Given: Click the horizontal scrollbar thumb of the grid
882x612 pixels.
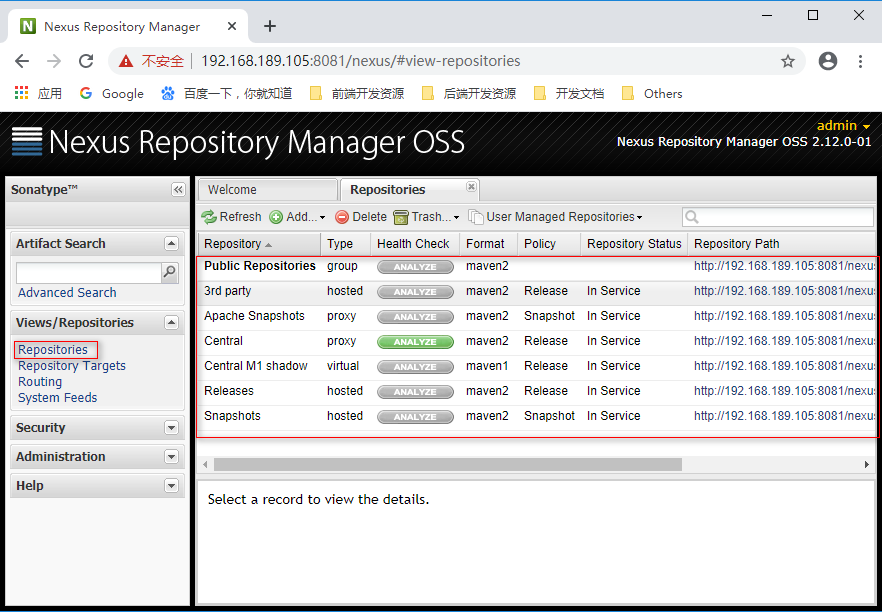Looking at the screenshot, I should [x=448, y=465].
